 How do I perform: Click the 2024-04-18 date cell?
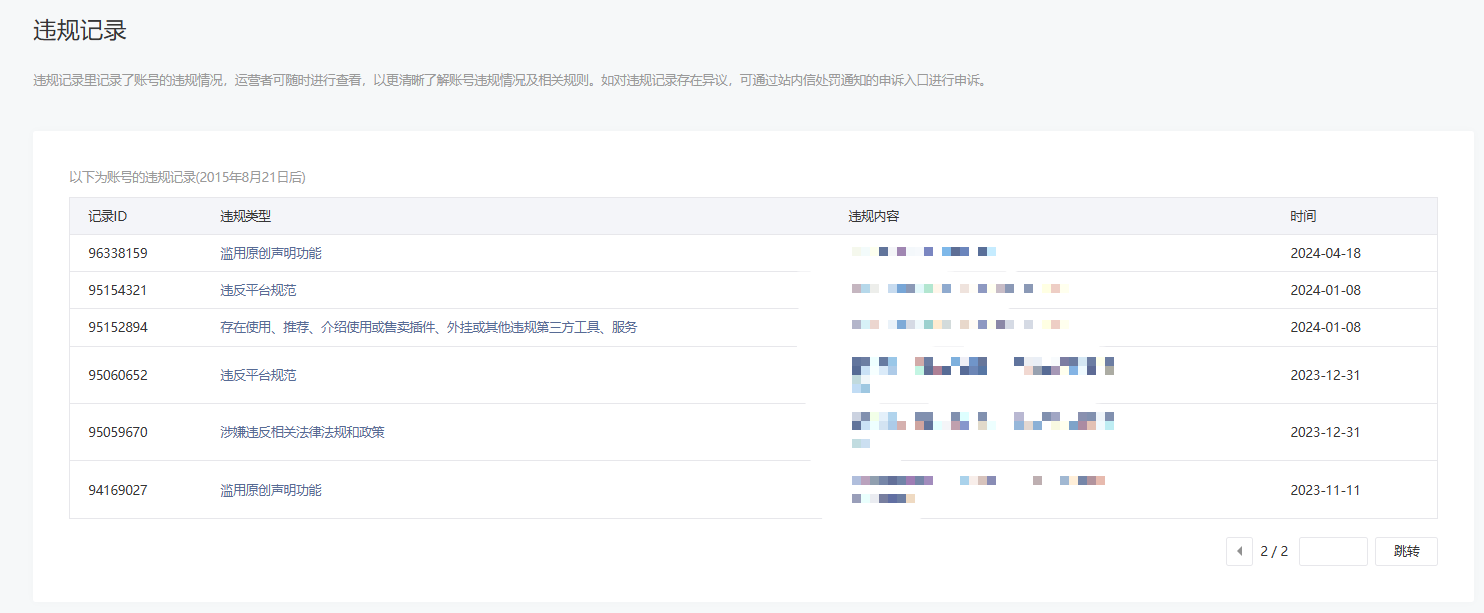[1325, 253]
